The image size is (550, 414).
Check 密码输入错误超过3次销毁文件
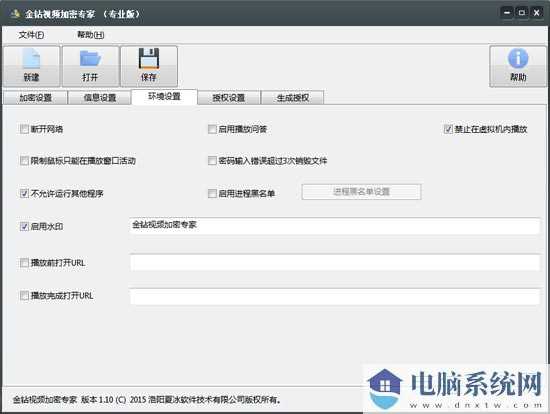212,161
